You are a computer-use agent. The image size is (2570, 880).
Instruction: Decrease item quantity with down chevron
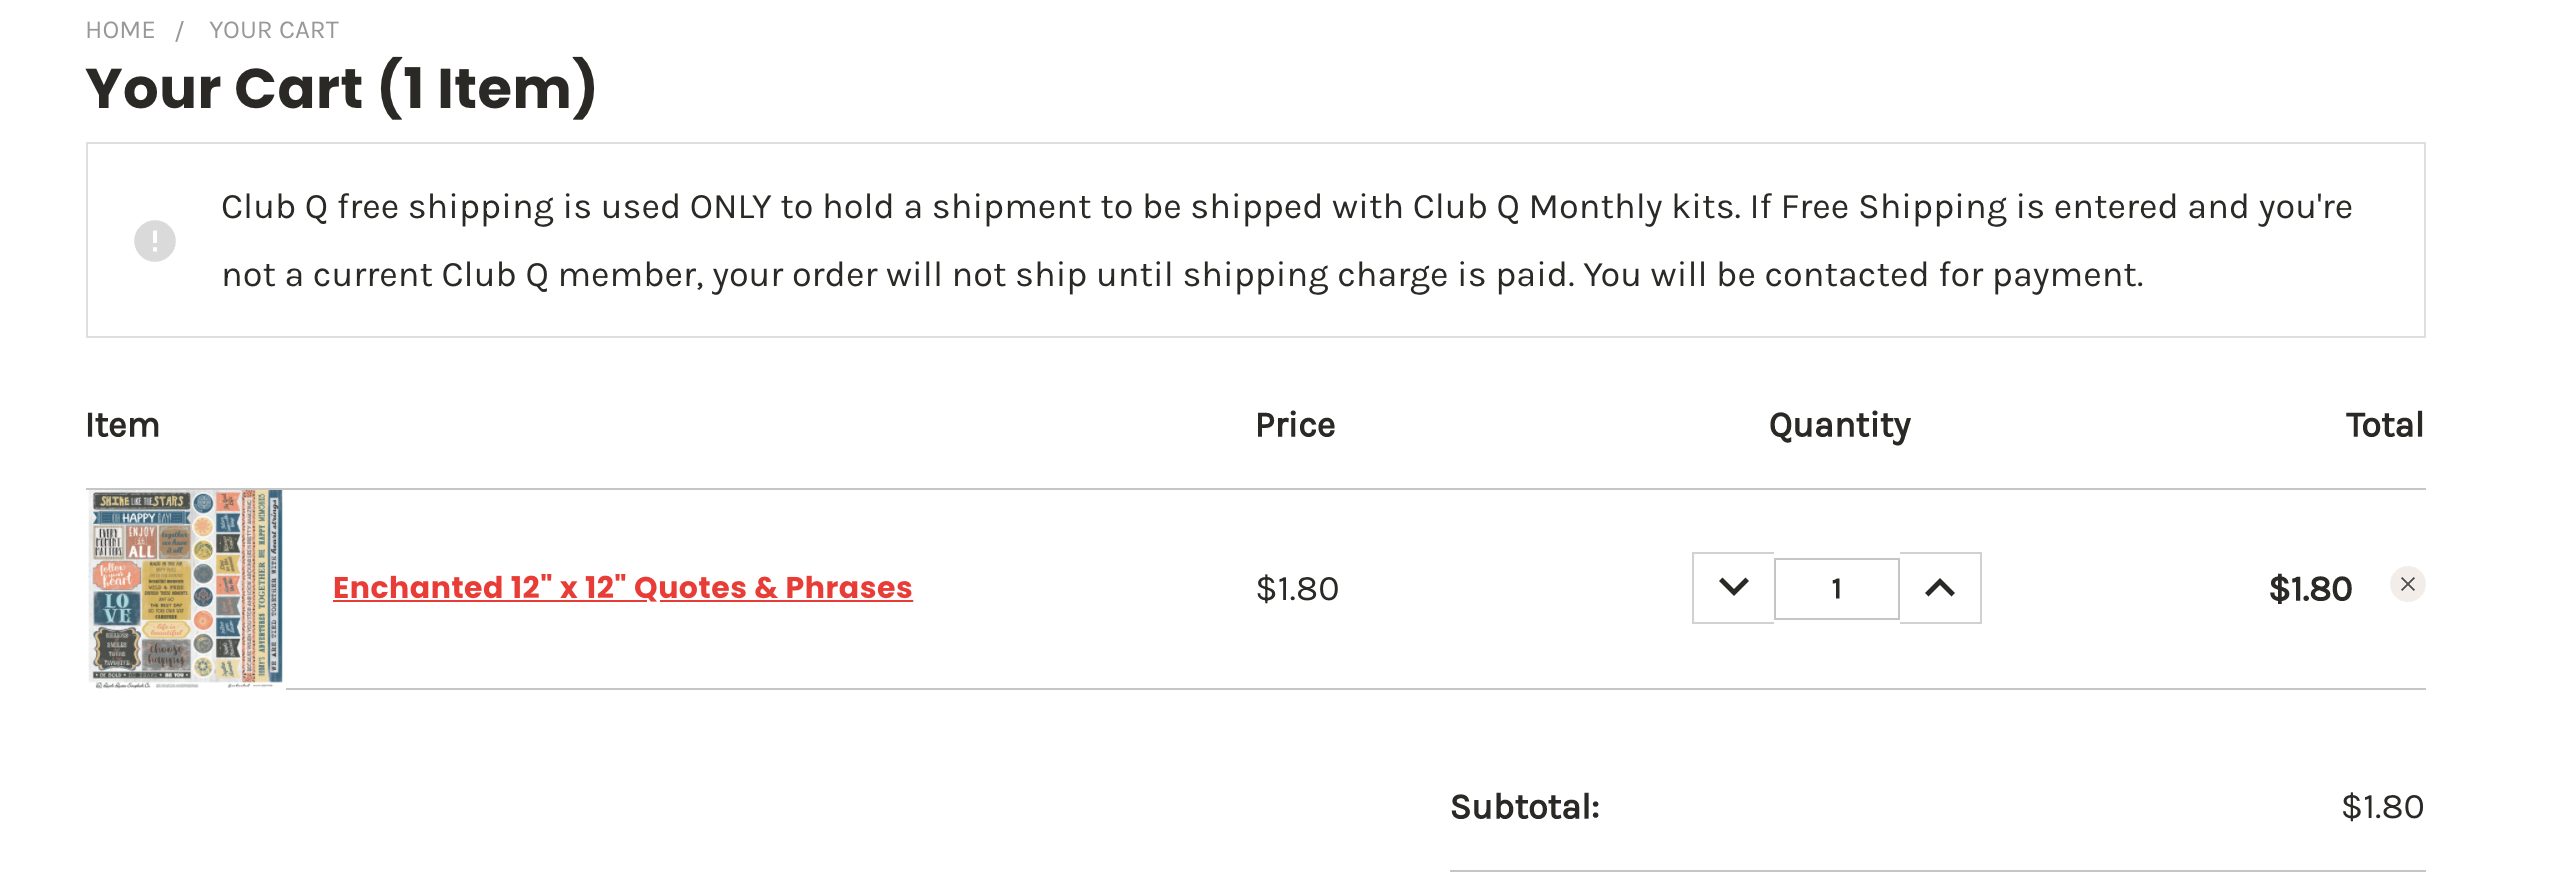[1733, 588]
